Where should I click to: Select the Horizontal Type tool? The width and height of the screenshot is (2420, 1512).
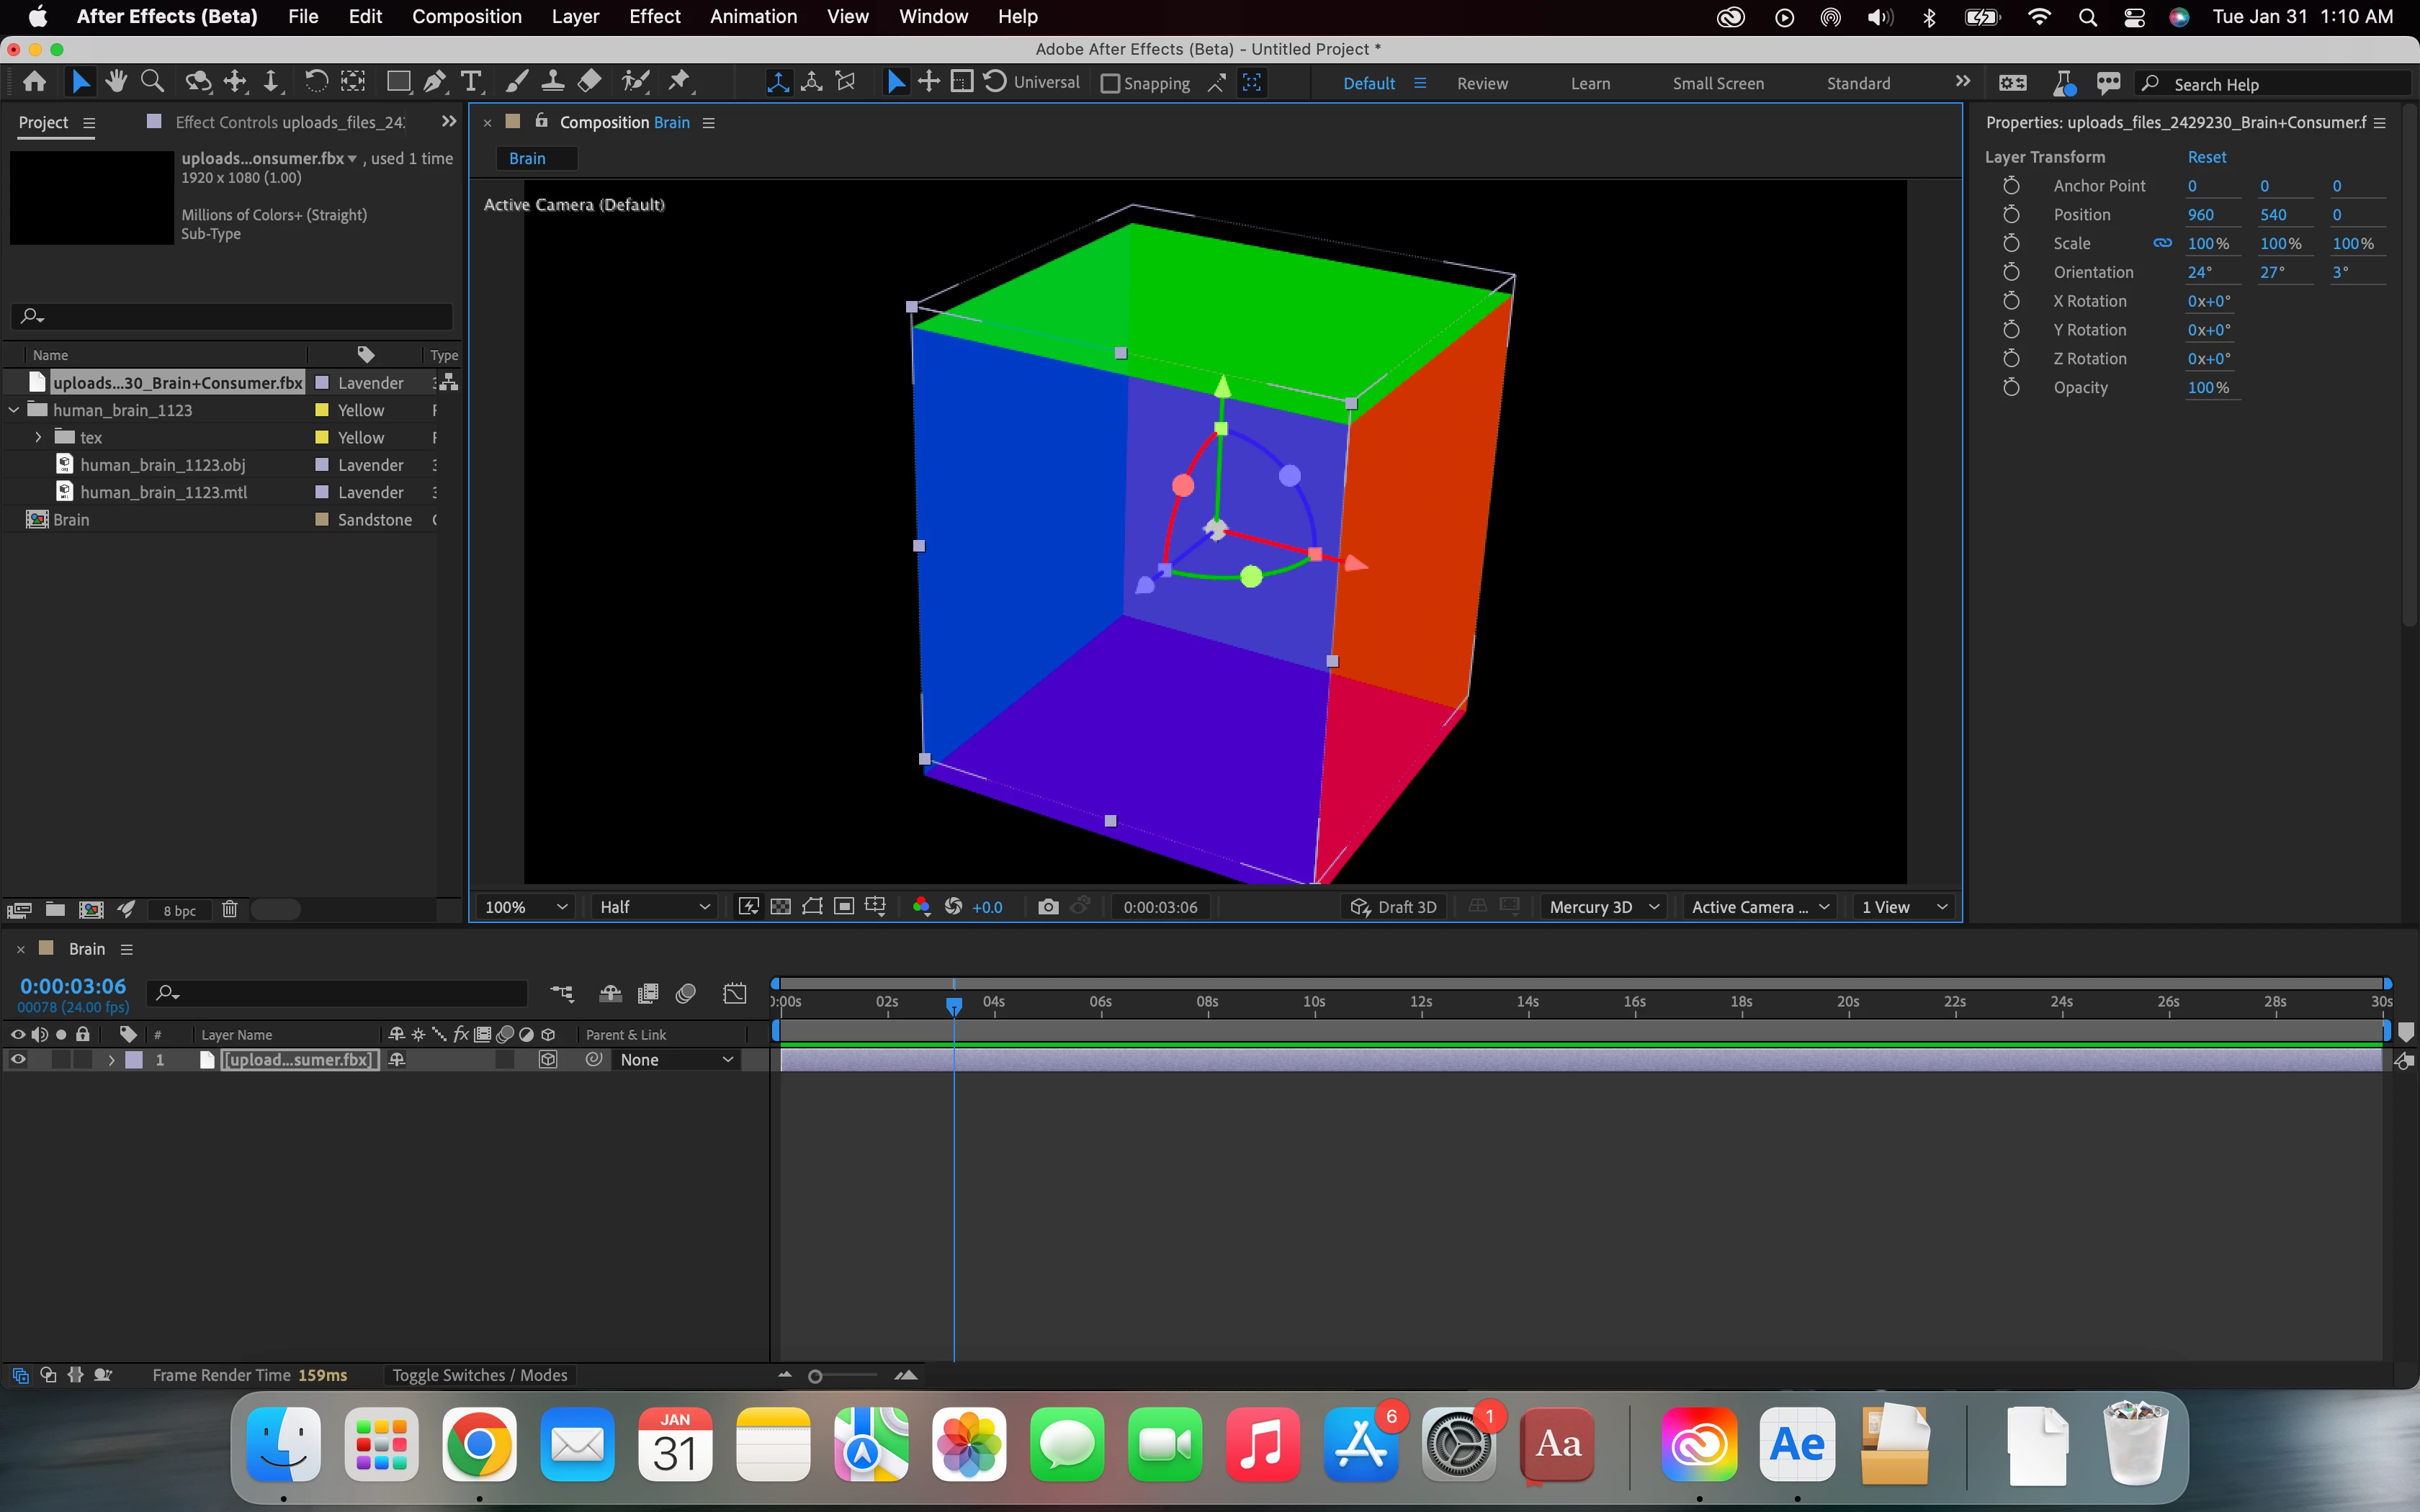(471, 82)
